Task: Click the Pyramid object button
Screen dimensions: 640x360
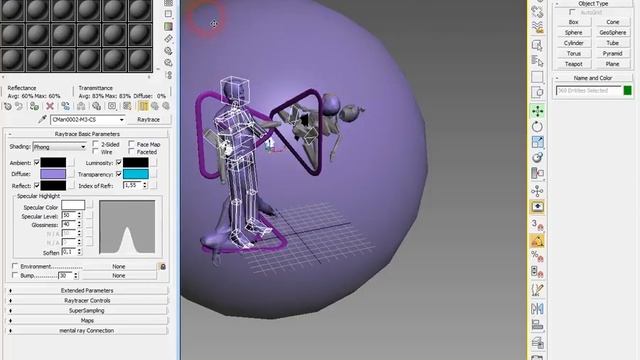Action: pyautogui.click(x=612, y=53)
